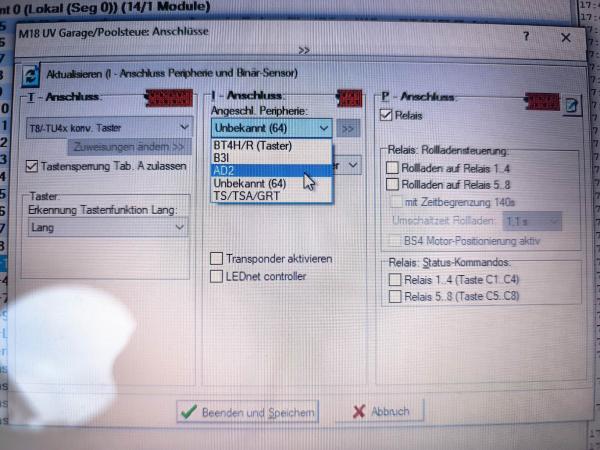Click the red I-Anschluss connector icon
The height and width of the screenshot is (450, 600).
349,99
